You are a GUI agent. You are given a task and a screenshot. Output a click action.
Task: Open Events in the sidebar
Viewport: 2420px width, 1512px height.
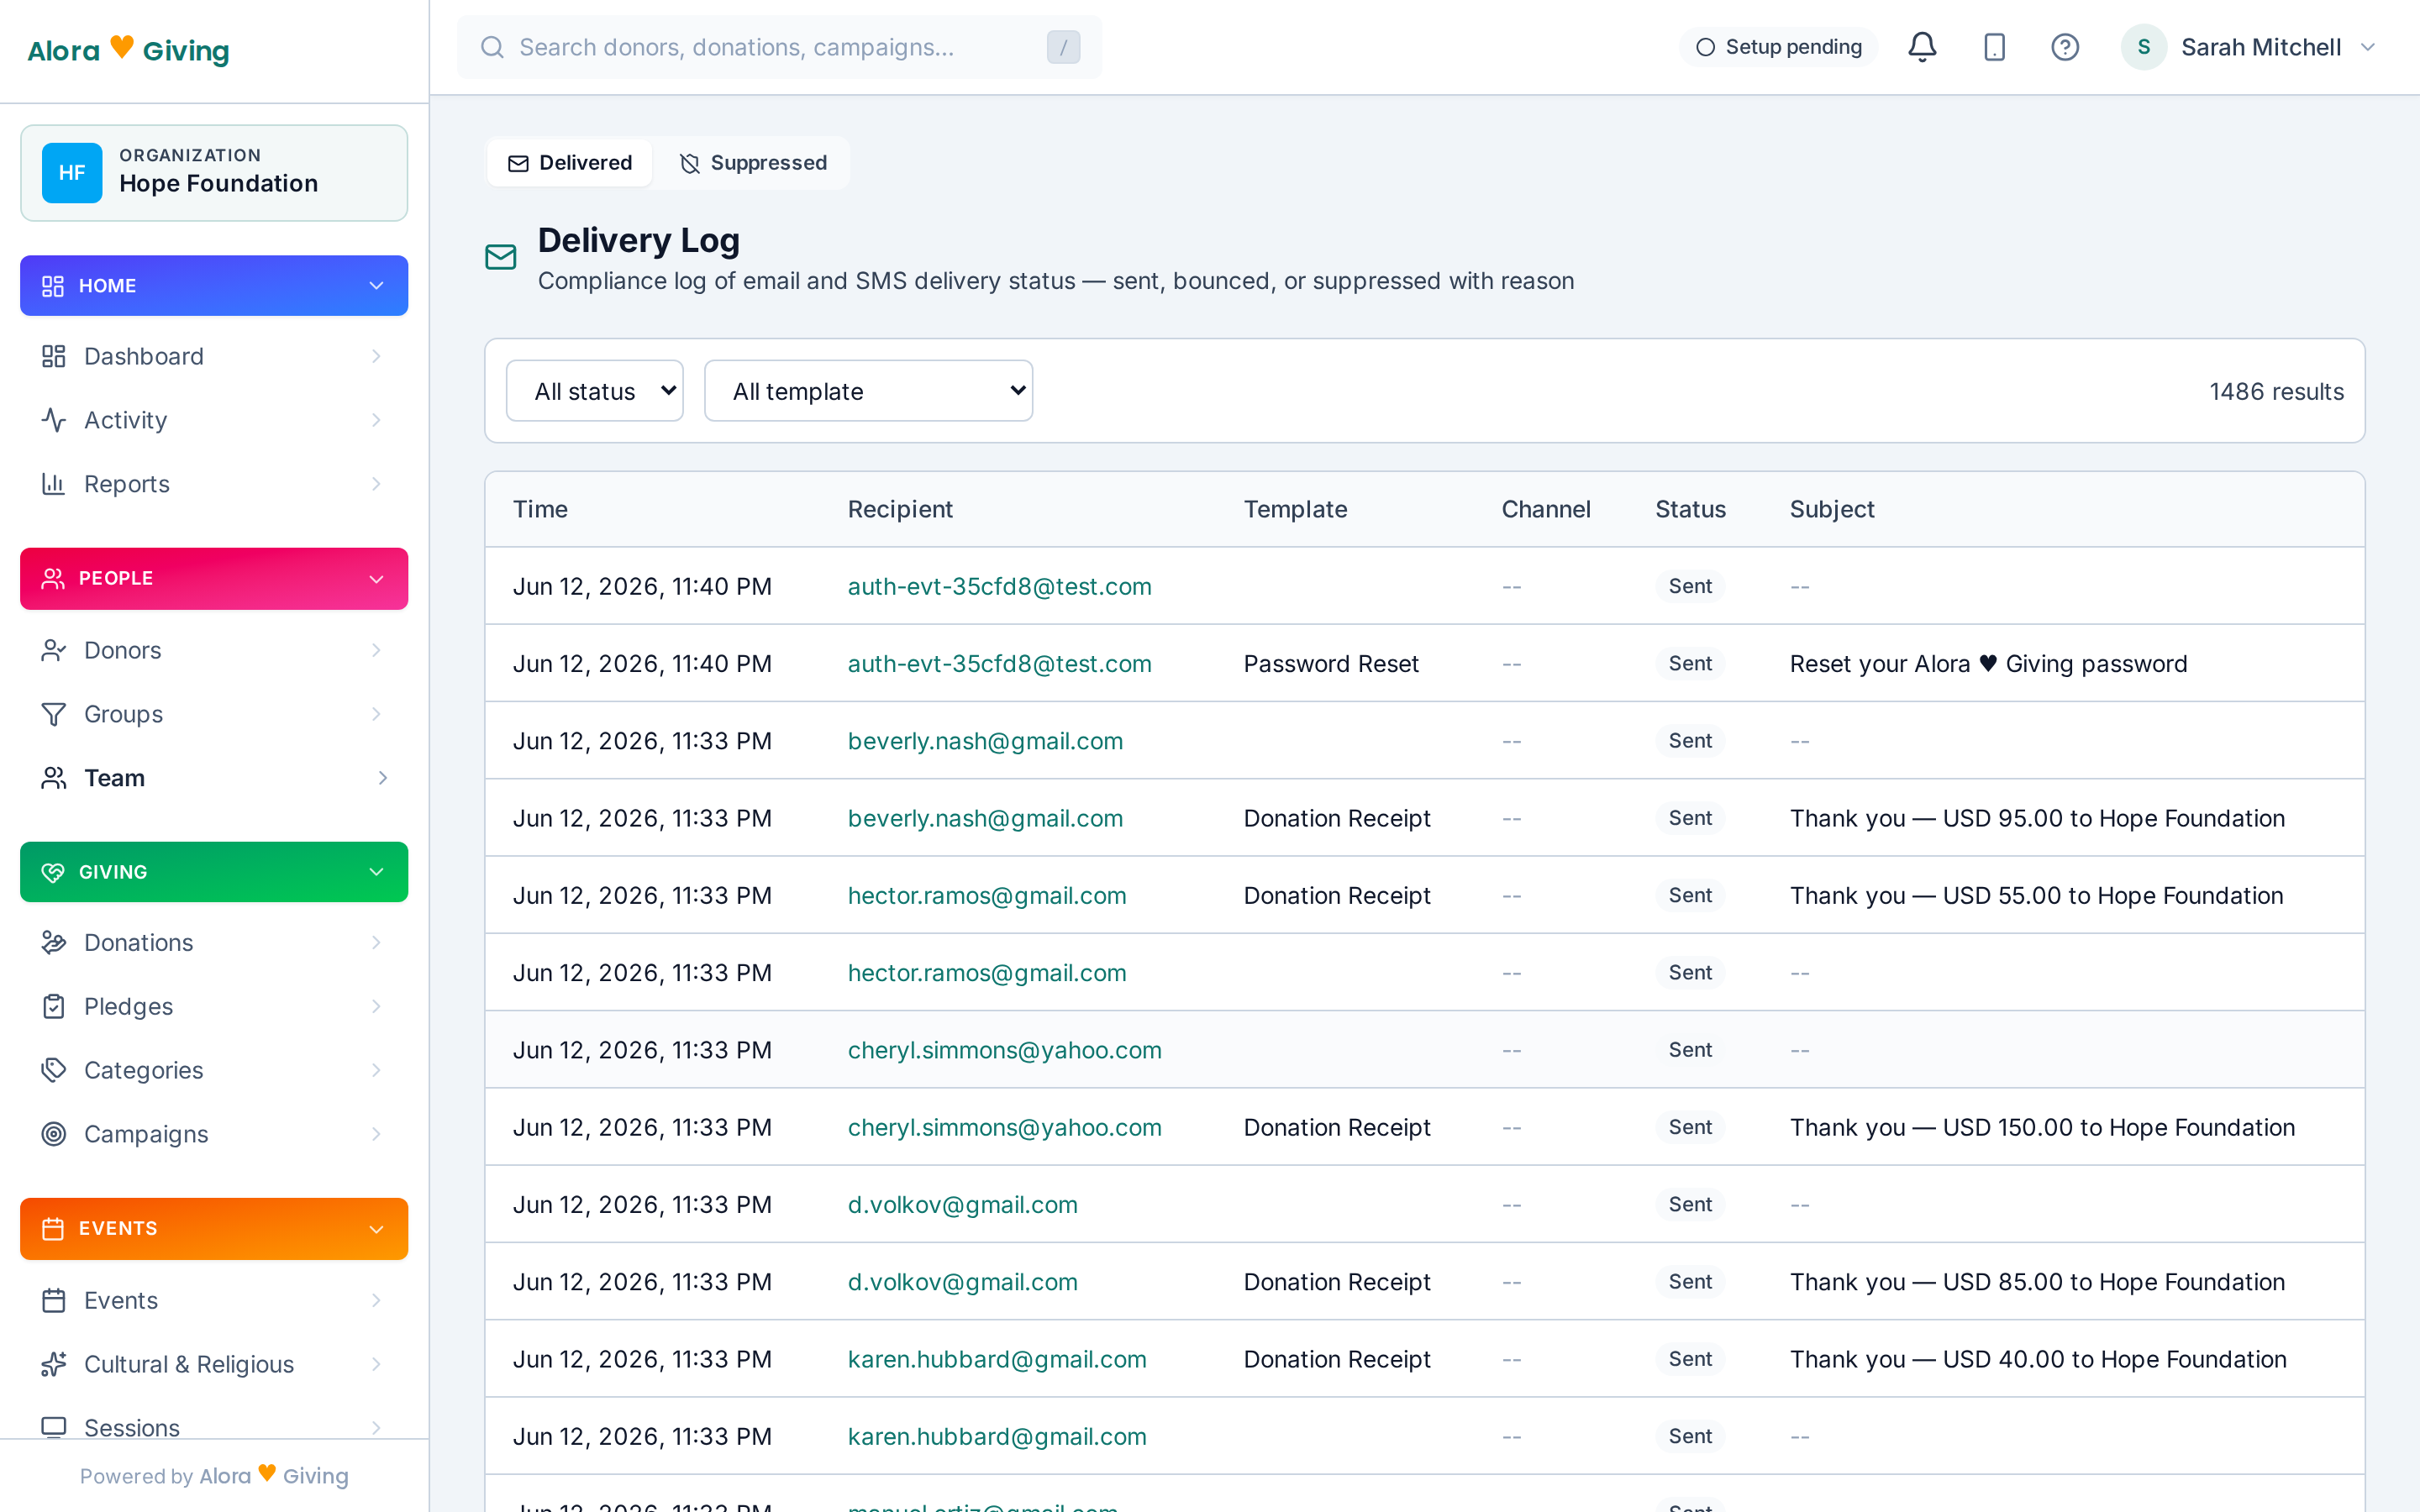click(214, 1300)
